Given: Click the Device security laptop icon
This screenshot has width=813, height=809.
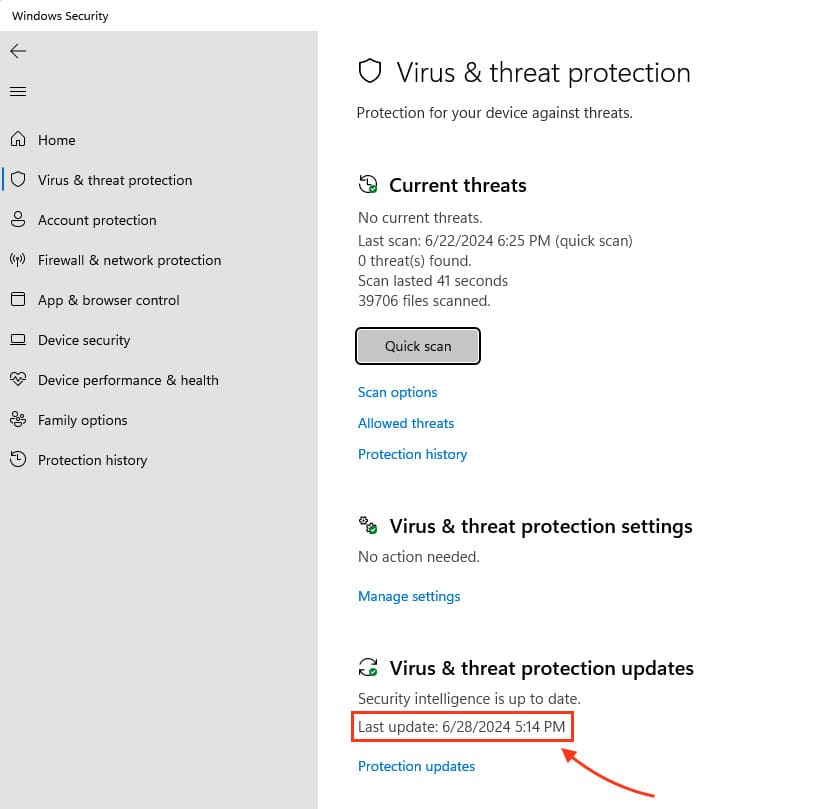Looking at the screenshot, I should click(x=18, y=340).
